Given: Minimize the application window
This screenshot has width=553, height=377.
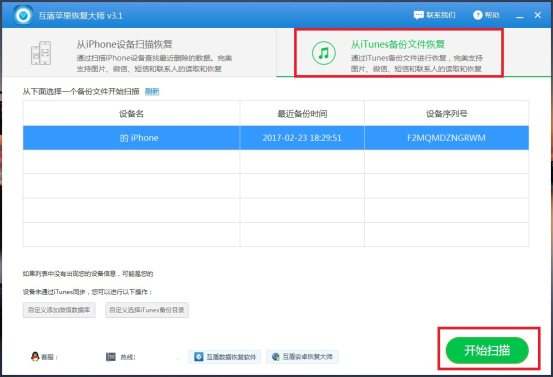Looking at the screenshot, I should click(519, 16).
